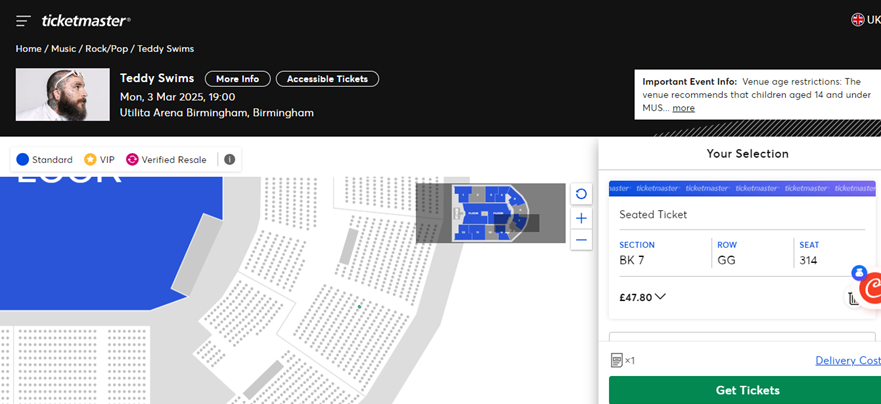Viewport: 881px width, 404px height.
Task: Remove ticket with the trash icon
Action: point(853,298)
